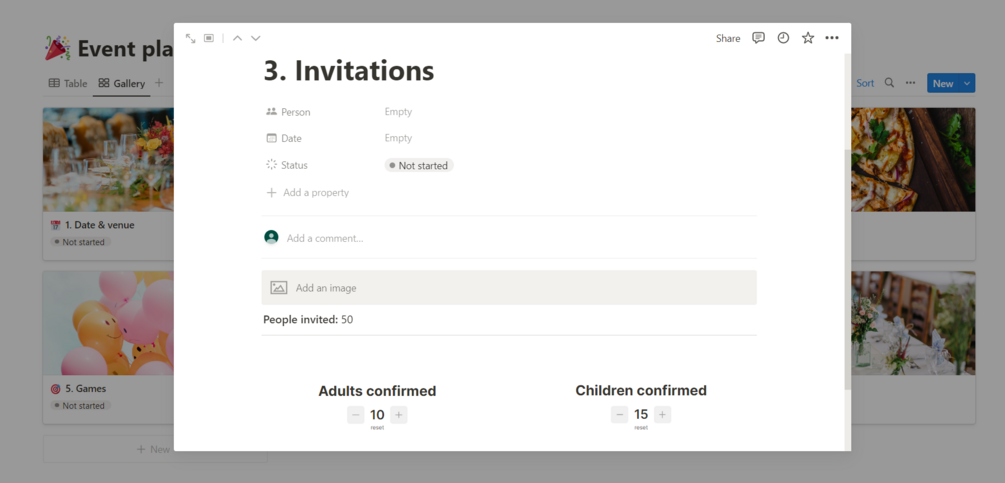Click the Share button
This screenshot has width=1005, height=483.
click(728, 38)
